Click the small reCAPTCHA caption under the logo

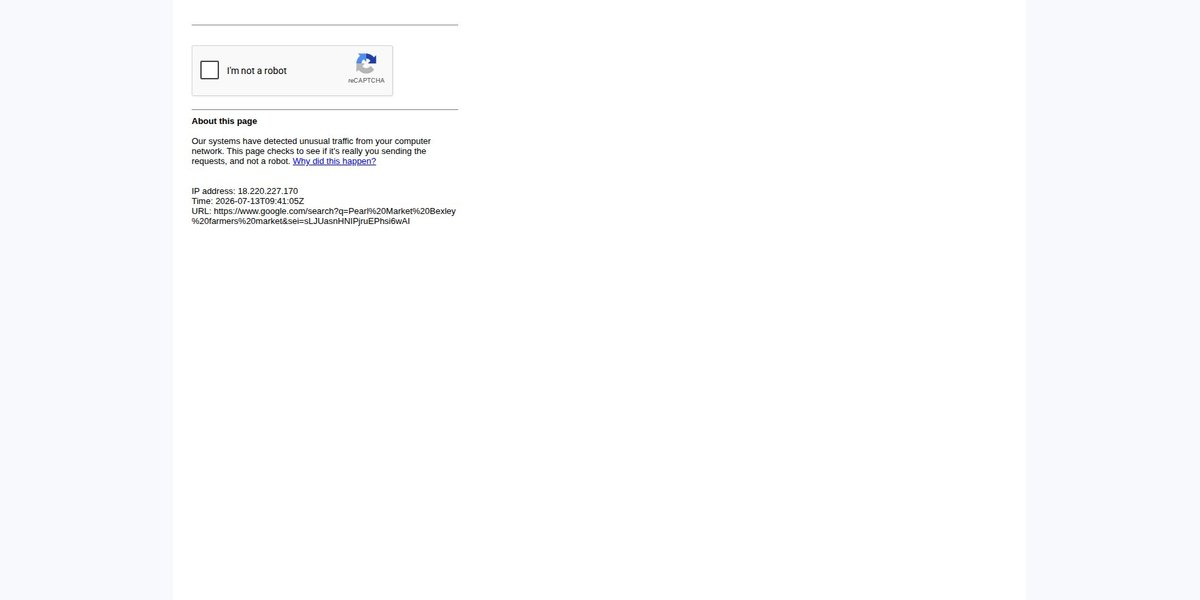pyautogui.click(x=366, y=81)
